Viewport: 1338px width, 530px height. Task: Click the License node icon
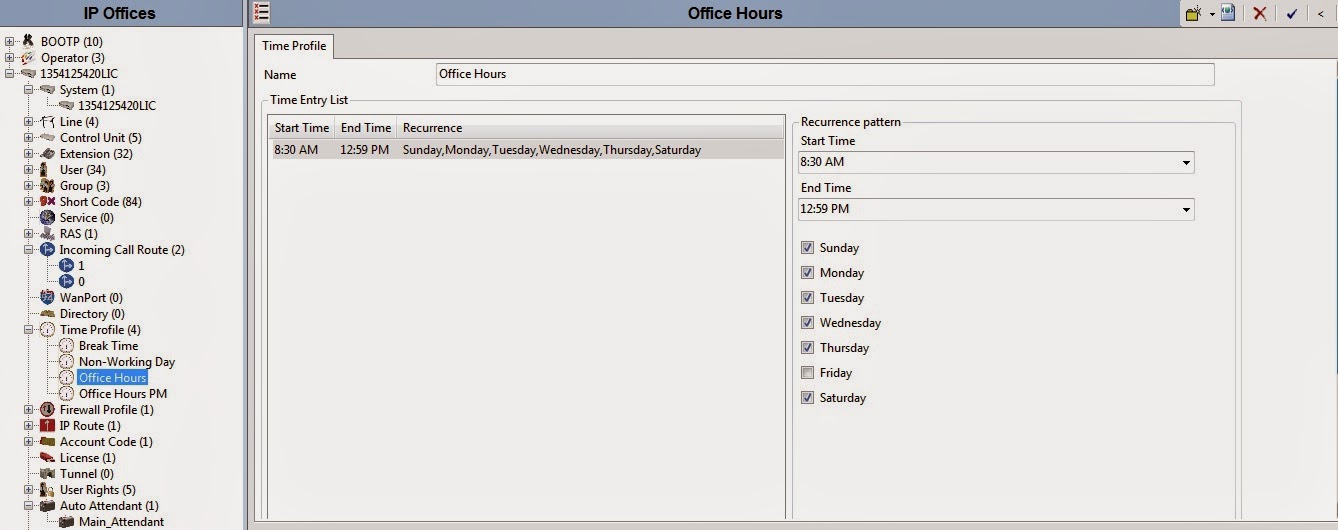[x=47, y=457]
